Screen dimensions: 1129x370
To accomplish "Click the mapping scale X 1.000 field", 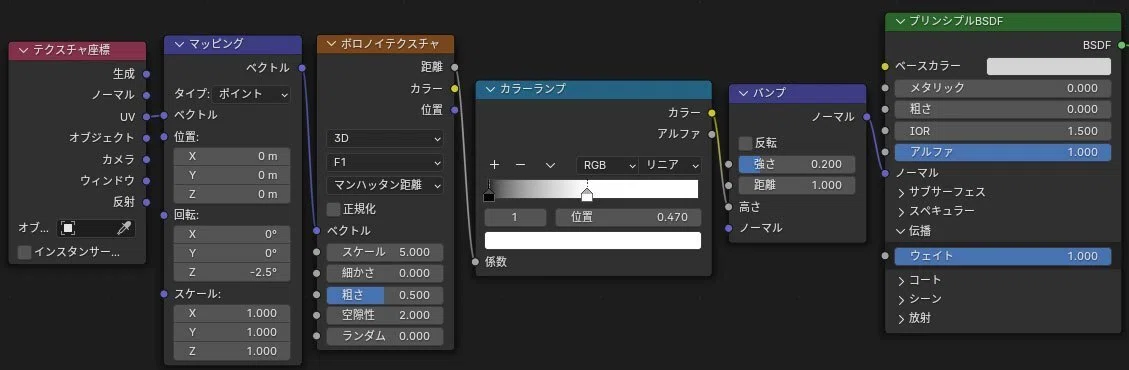I will (x=232, y=313).
